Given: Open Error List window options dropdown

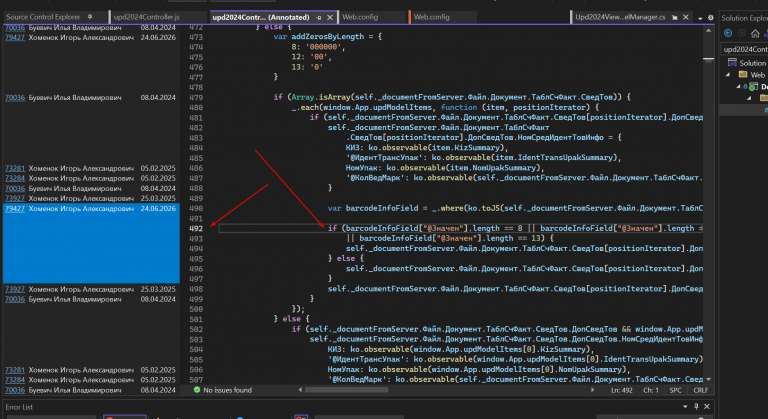Looking at the screenshot, I should (x=685, y=407).
